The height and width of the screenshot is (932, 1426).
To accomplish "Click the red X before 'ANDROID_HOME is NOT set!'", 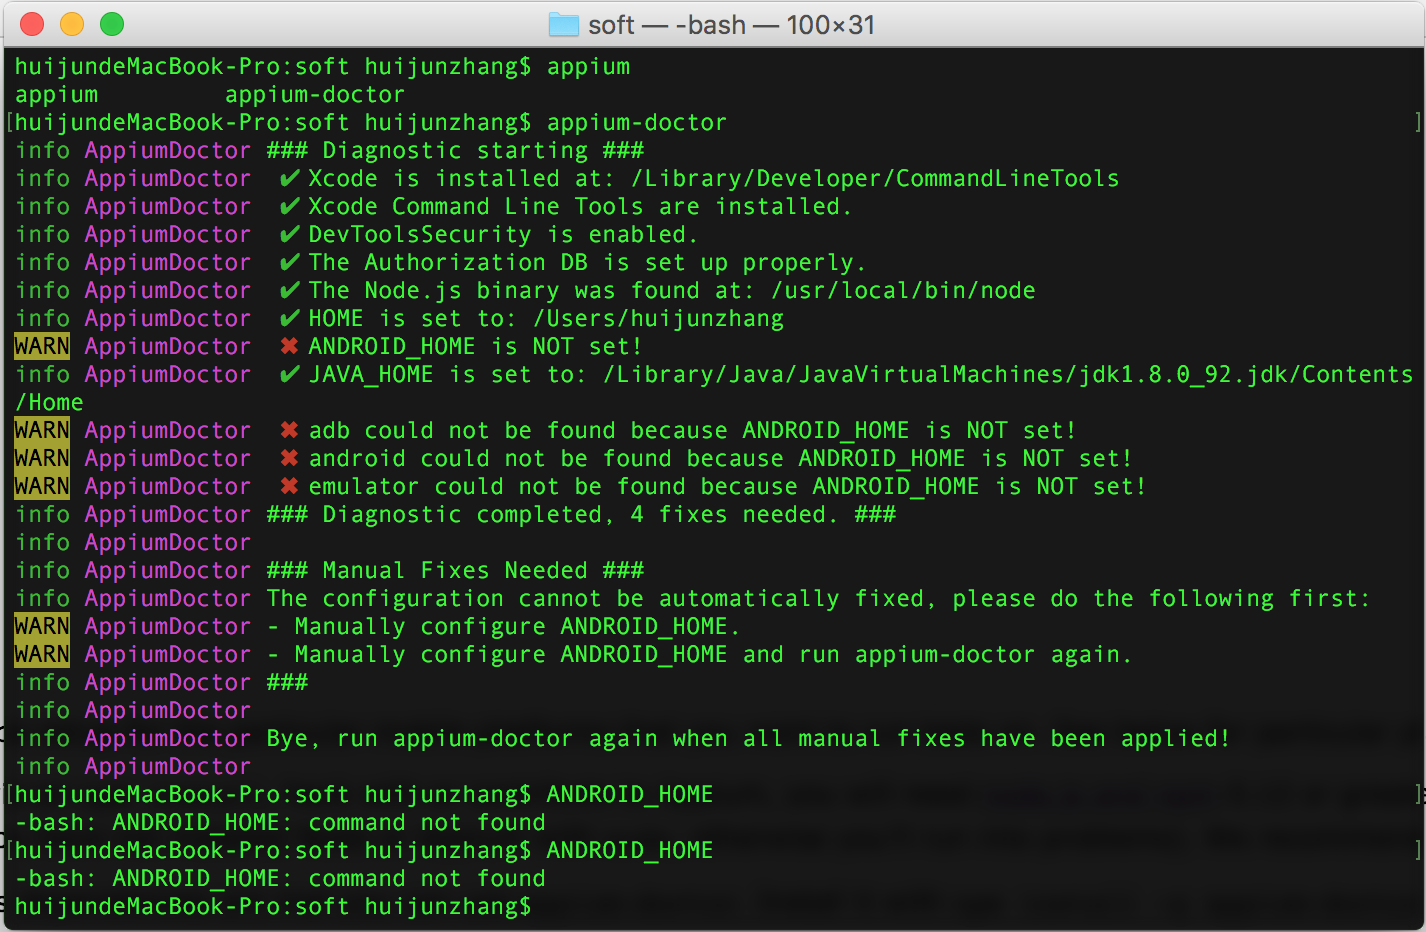I will click(x=290, y=346).
